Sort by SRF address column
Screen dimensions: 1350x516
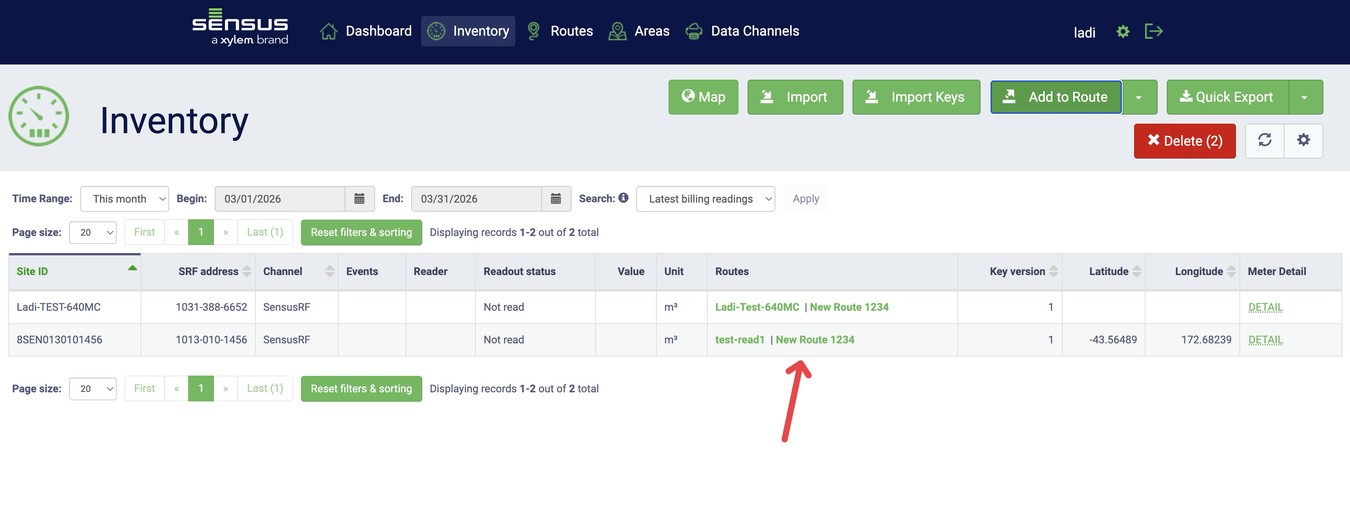pos(247,272)
